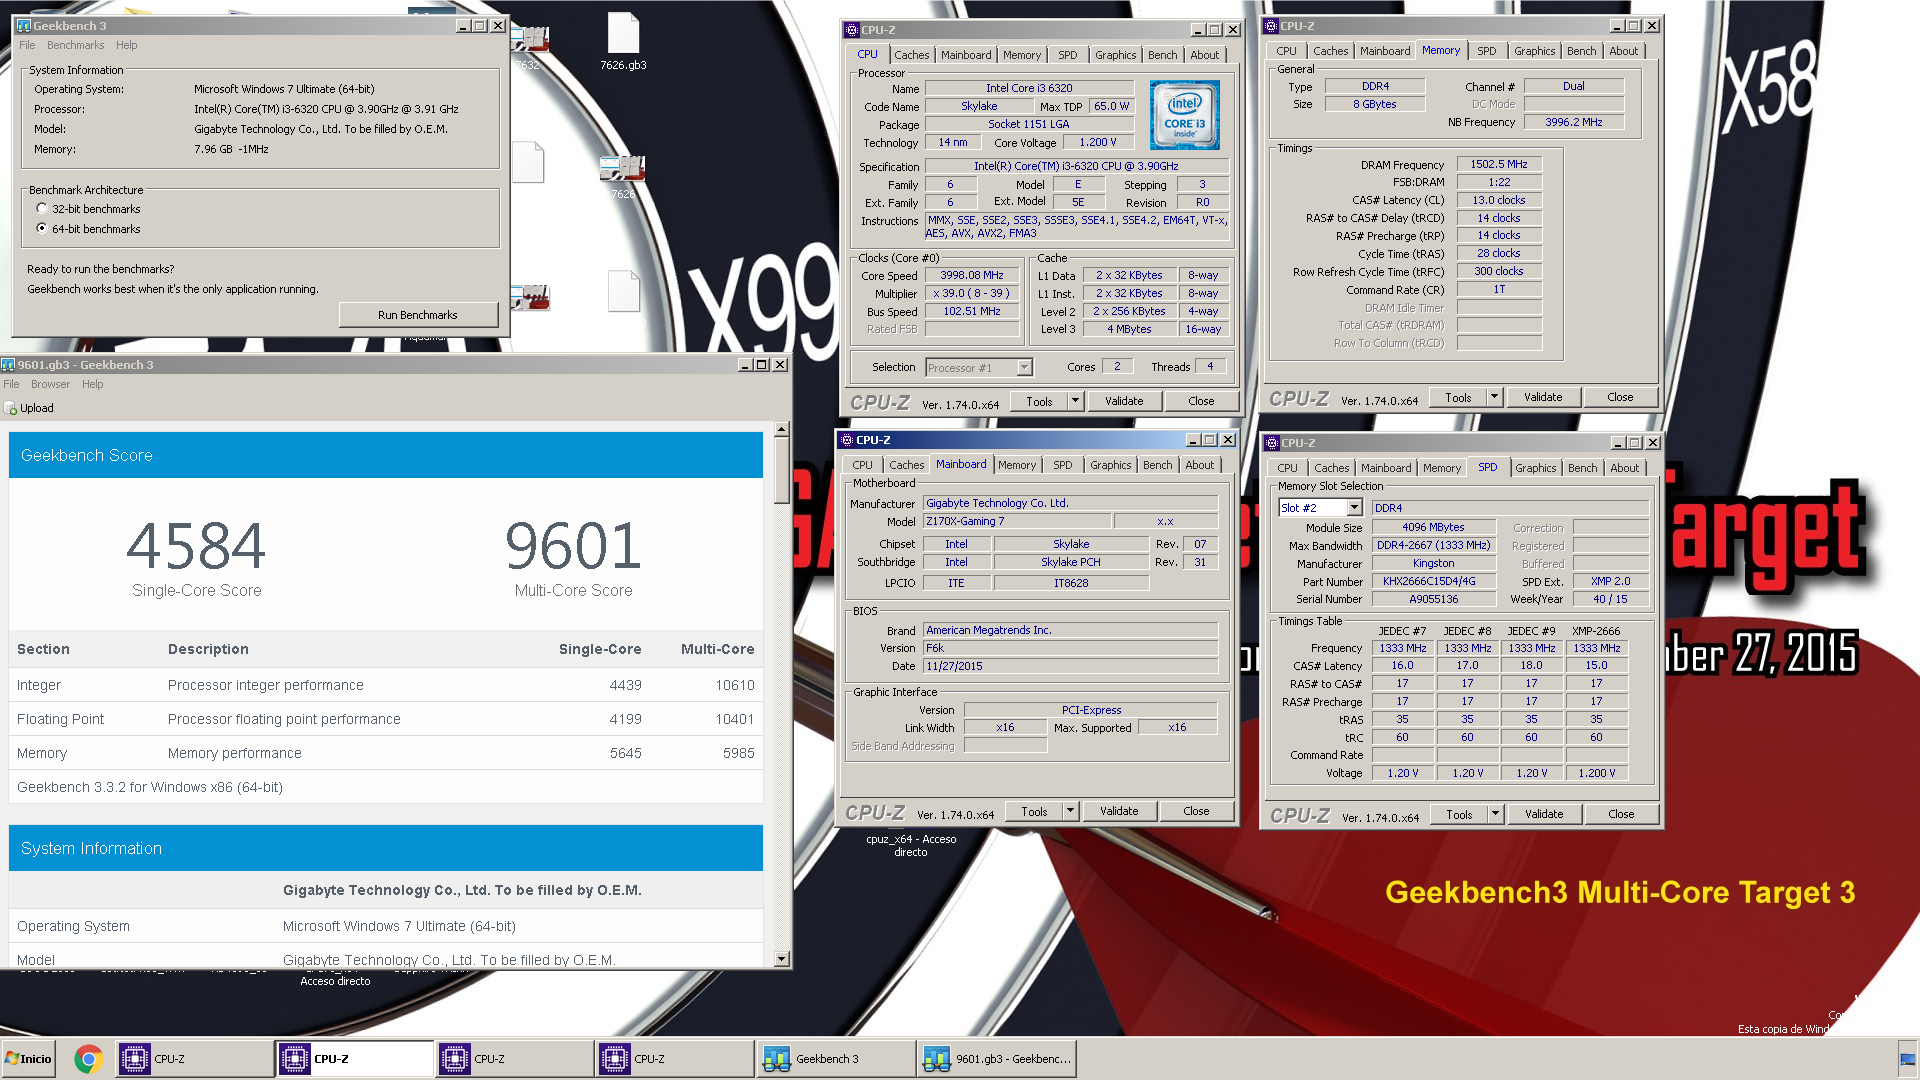Expand Tools dropdown arrow in CPU-Z SPD window
The height and width of the screenshot is (1080, 1920).
1495,815
